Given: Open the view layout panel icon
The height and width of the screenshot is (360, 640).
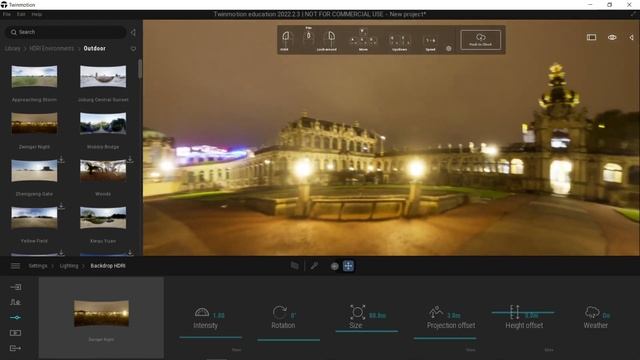Looking at the screenshot, I should tap(591, 37).
